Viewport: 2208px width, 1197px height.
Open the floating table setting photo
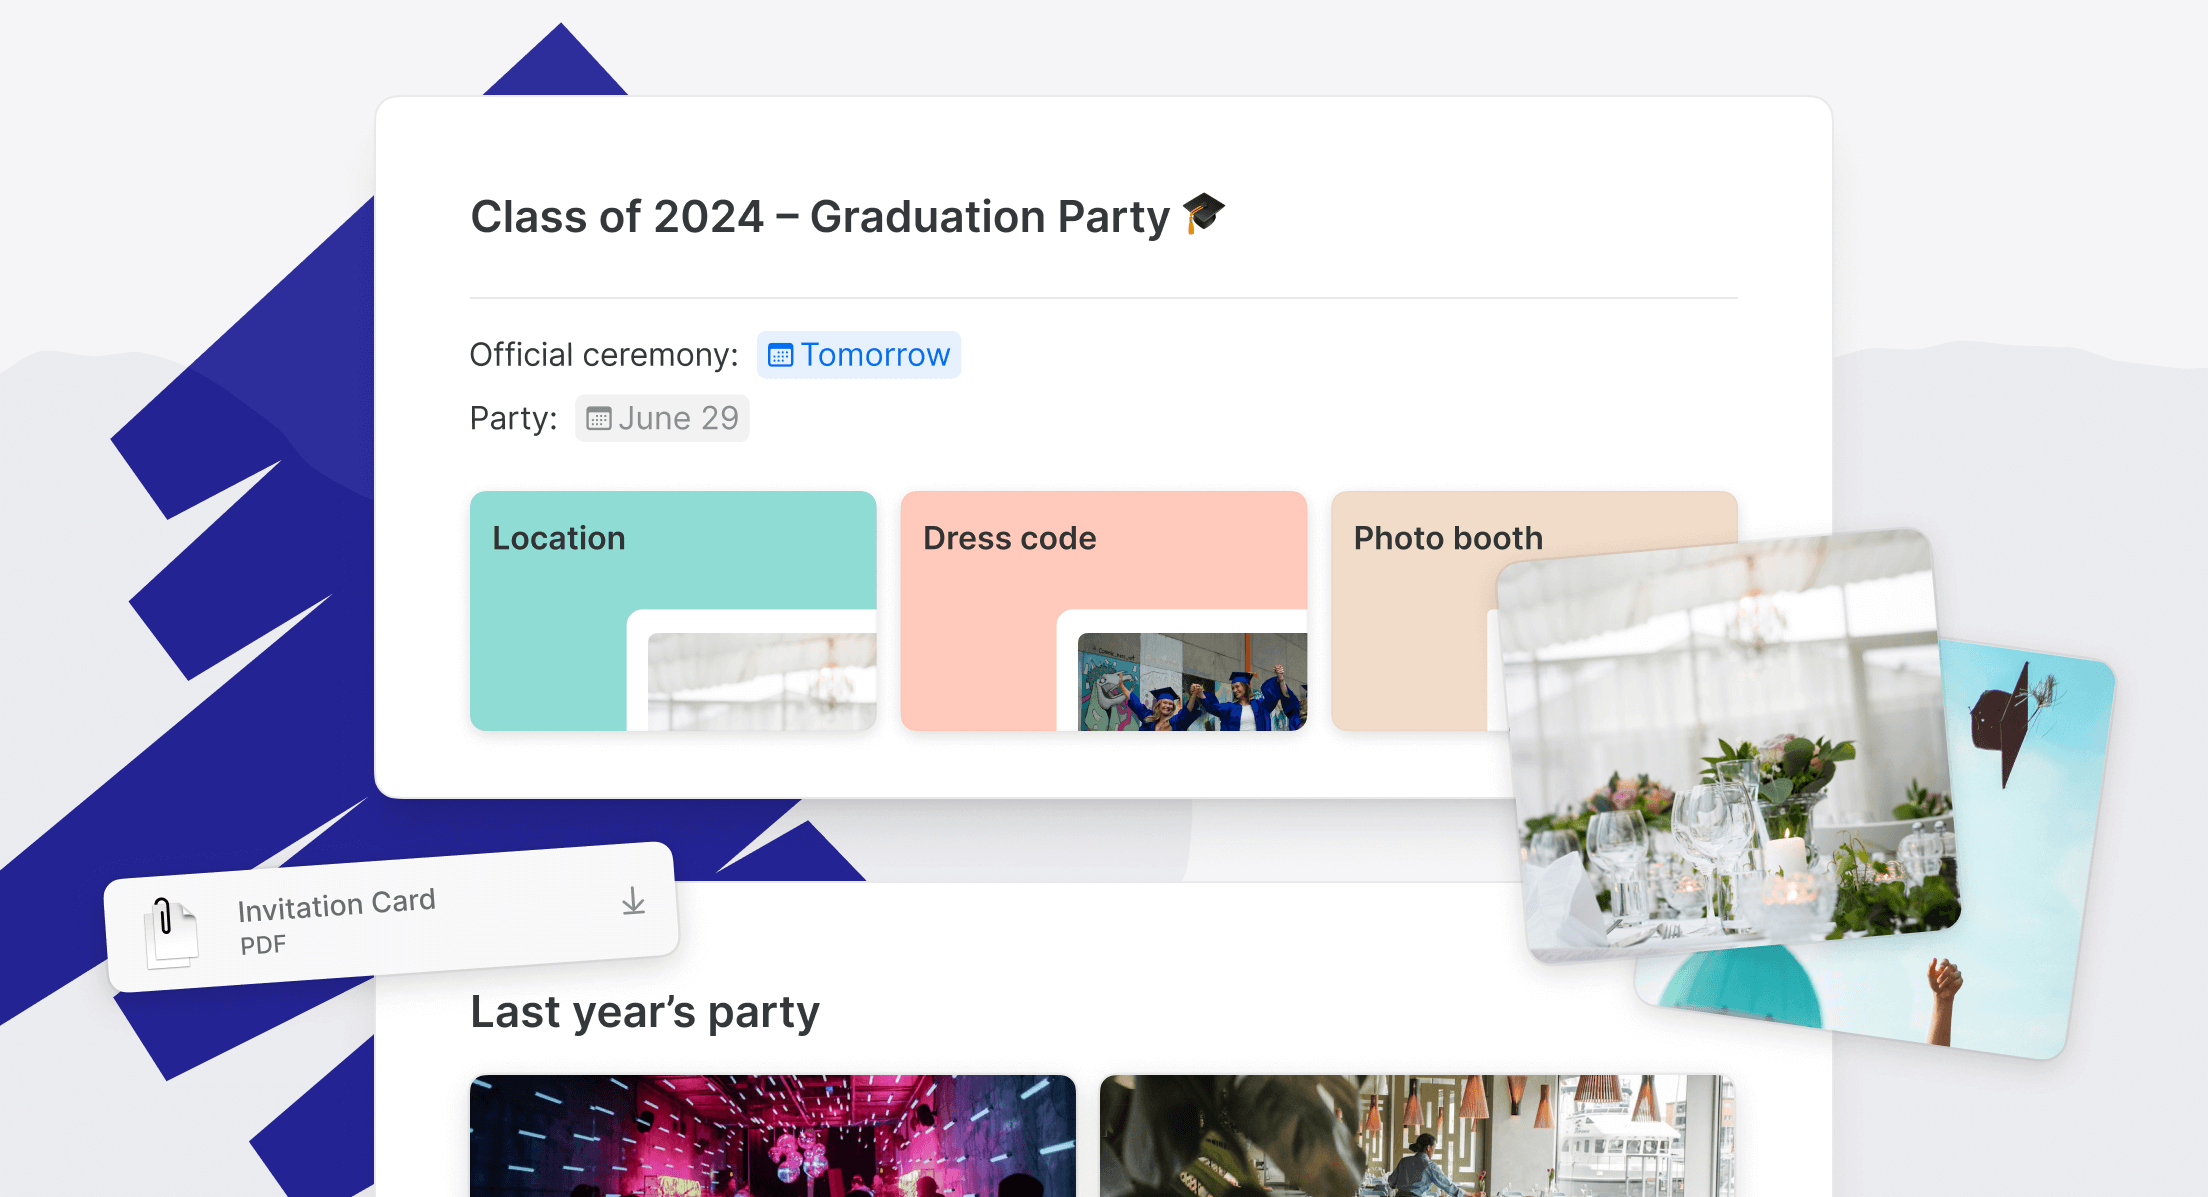coord(1728,745)
